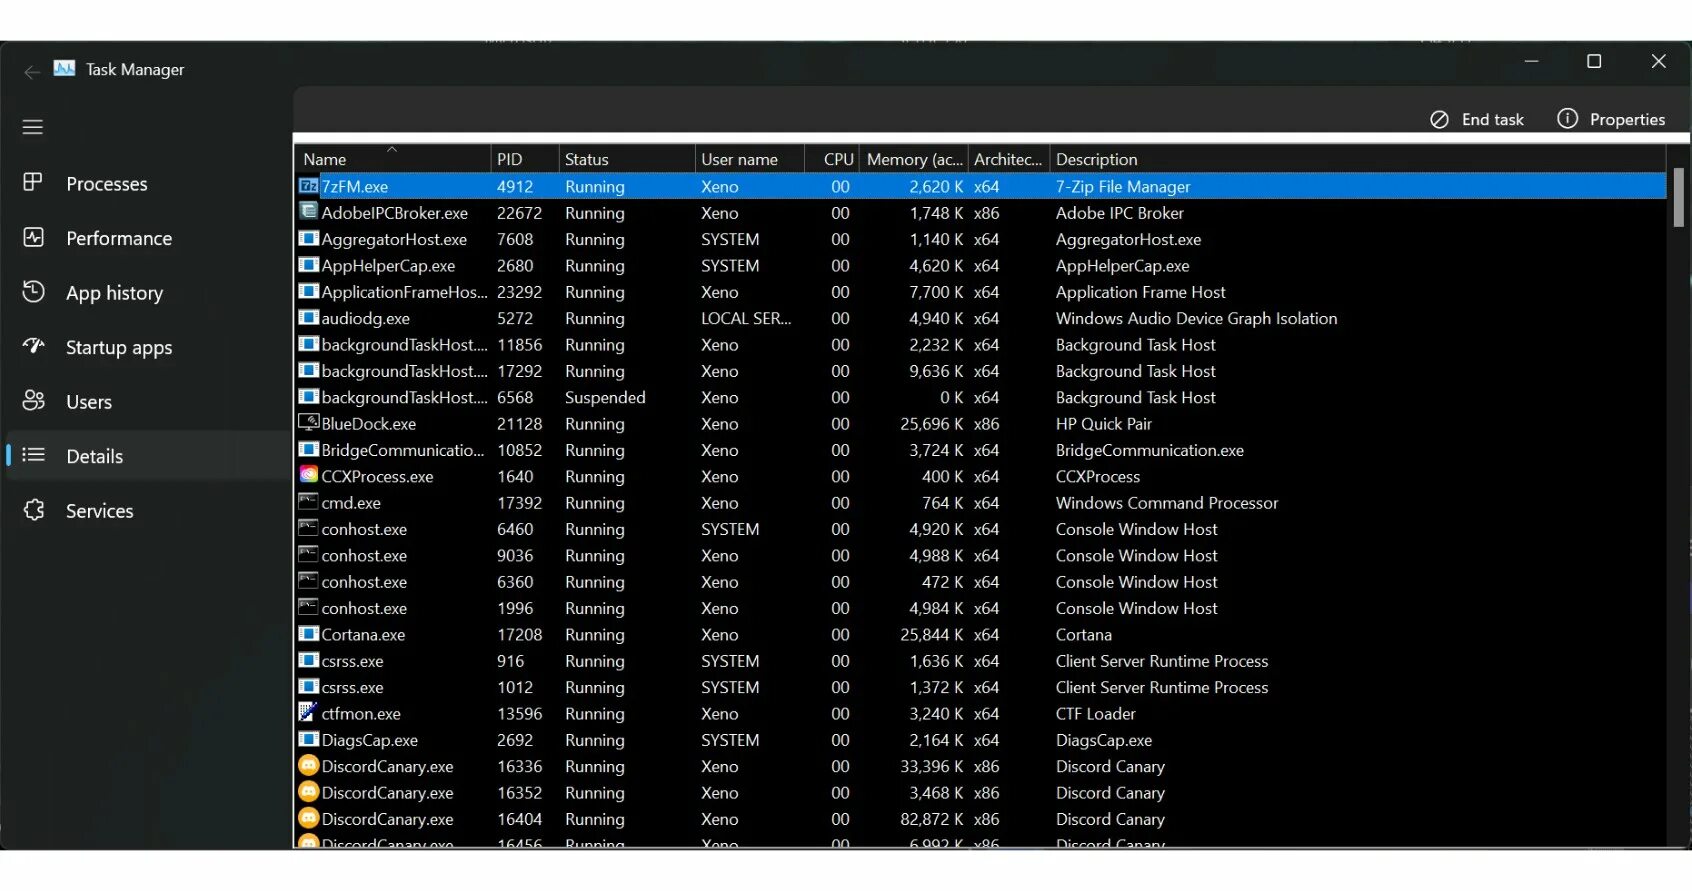
Task: Click the Task Manager app icon
Action: click(65, 68)
